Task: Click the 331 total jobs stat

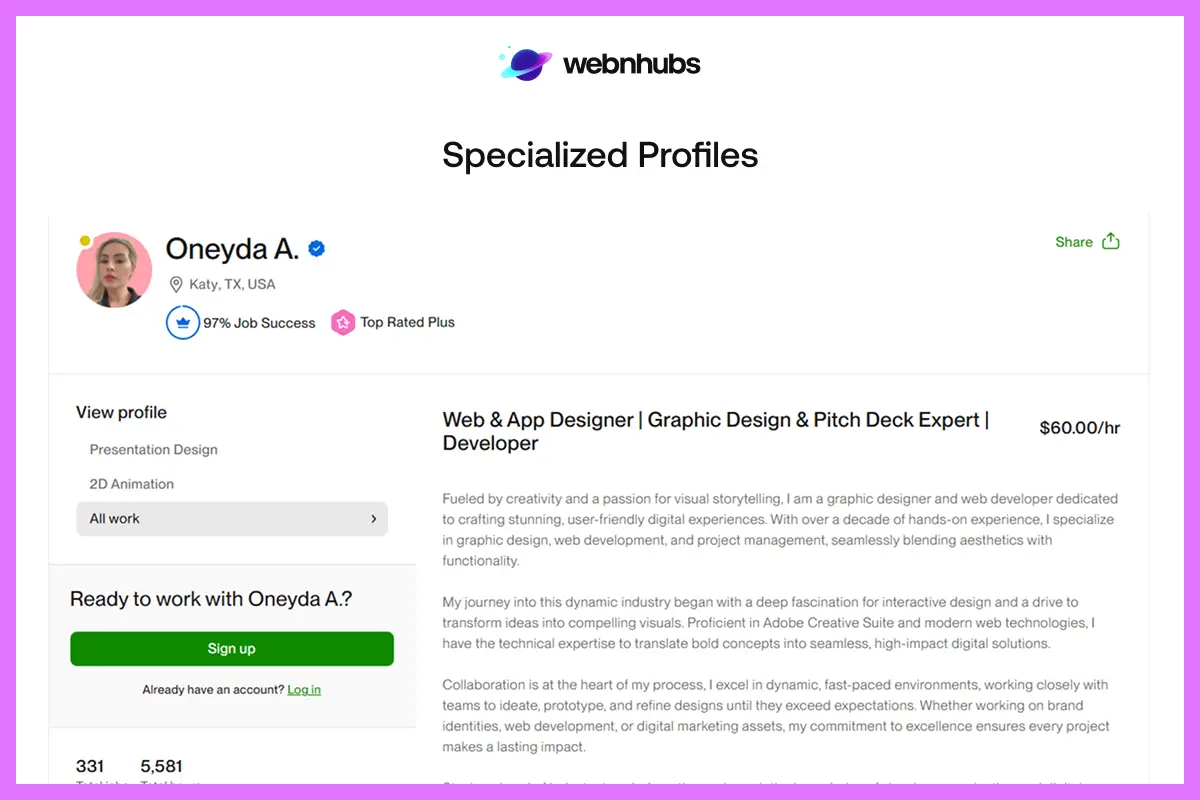Action: click(x=91, y=765)
